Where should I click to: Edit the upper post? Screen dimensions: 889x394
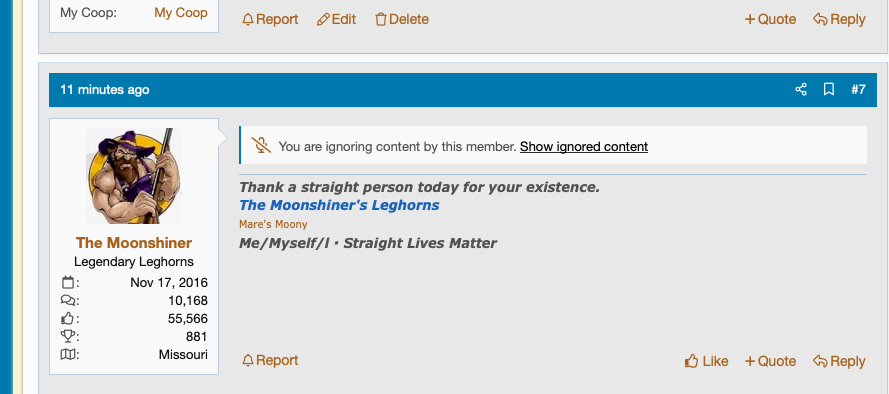(336, 19)
